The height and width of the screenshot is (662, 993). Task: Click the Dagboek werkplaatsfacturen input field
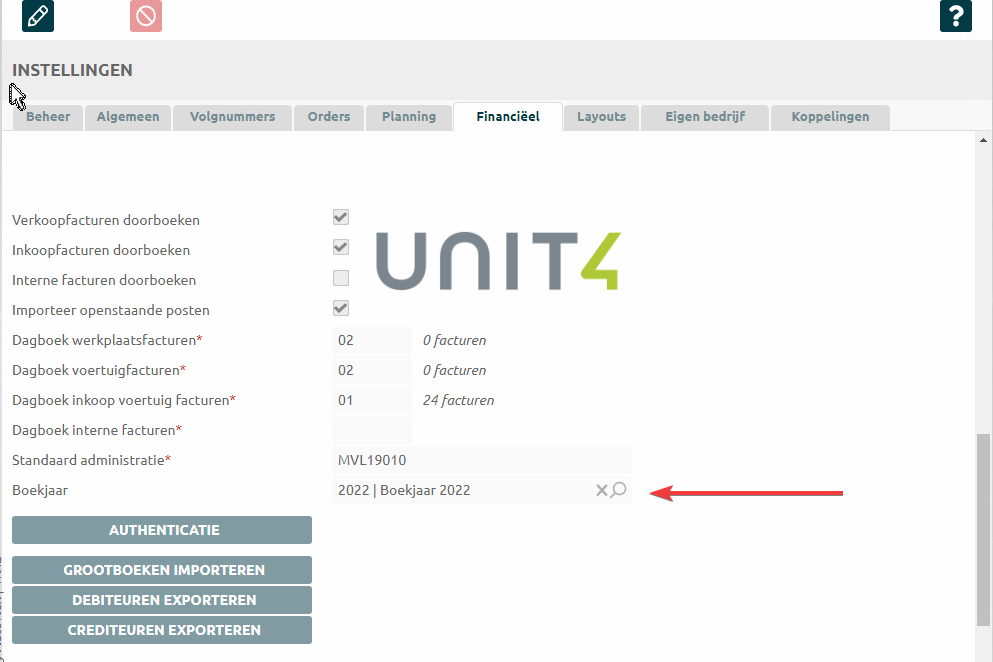[x=371, y=340]
